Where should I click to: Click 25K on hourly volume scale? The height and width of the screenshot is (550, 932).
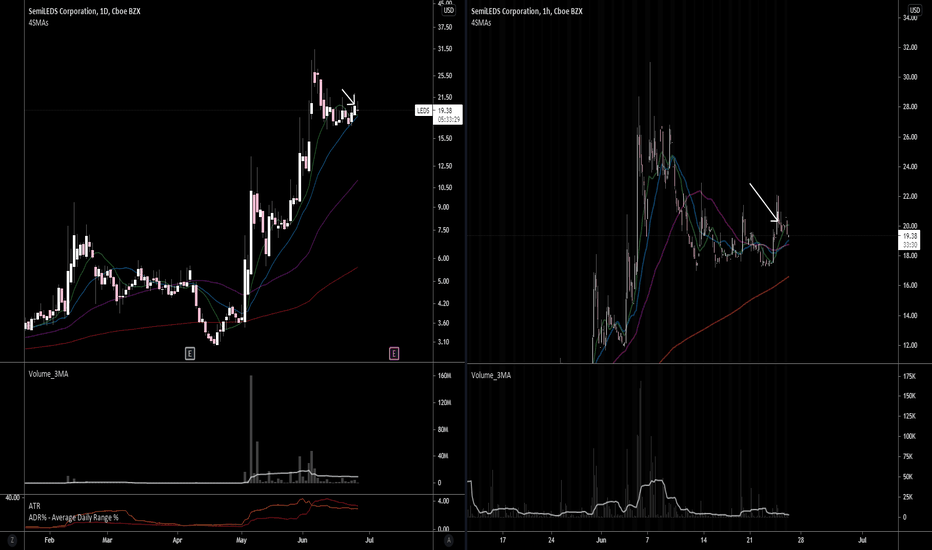click(x=908, y=496)
